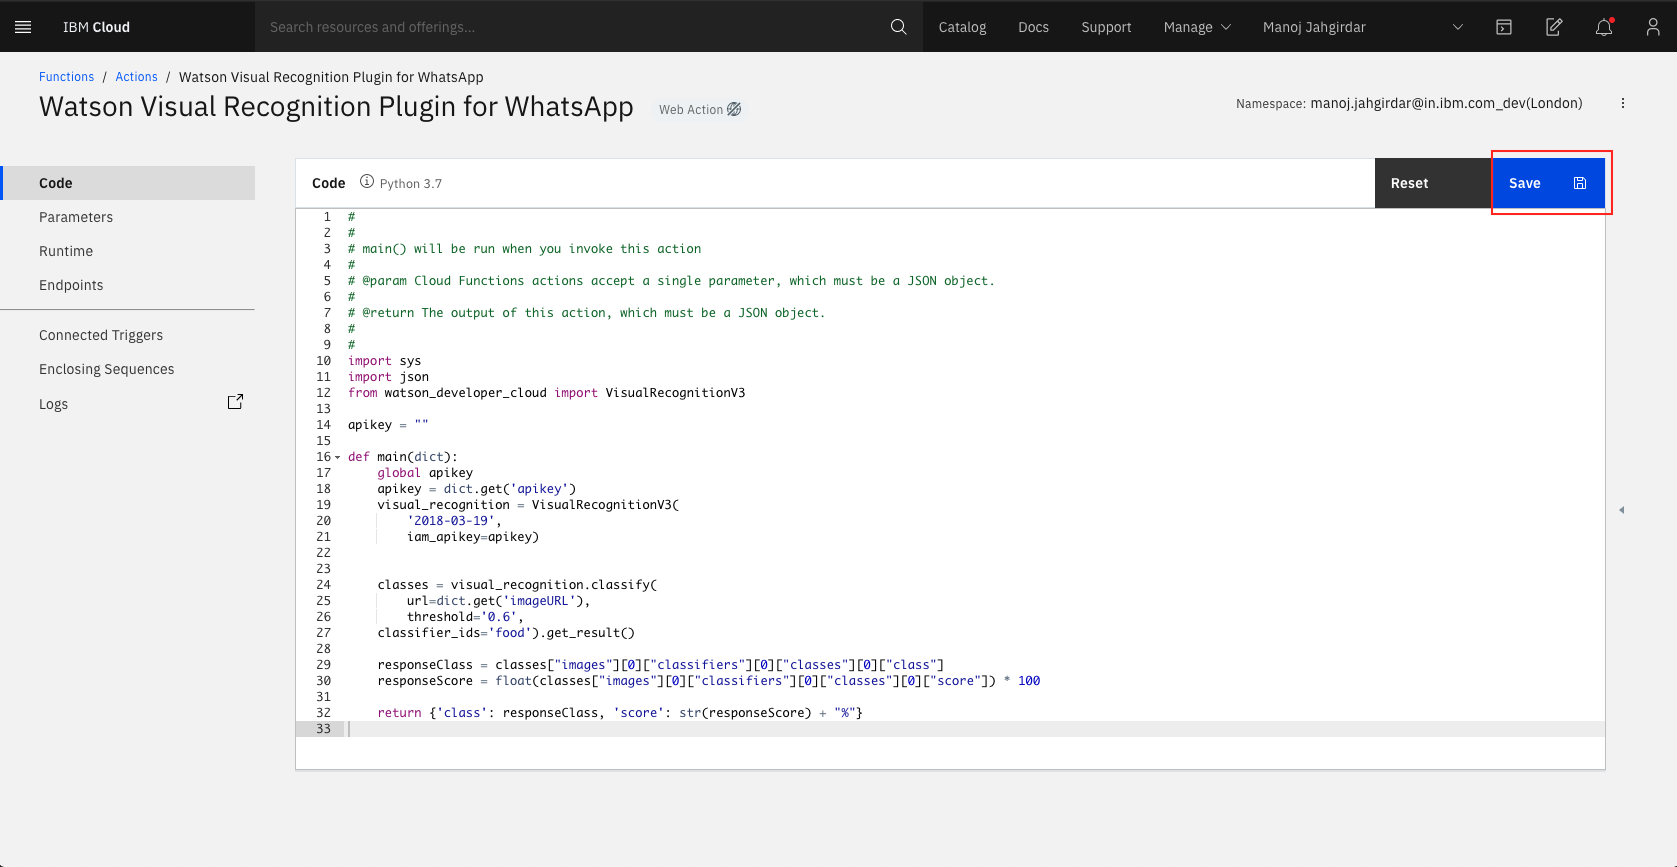This screenshot has height=867, width=1677.
Task: Click the namespace text manoj.jahgirdar@in.ibm.com_dev(London)
Action: [x=1446, y=103]
